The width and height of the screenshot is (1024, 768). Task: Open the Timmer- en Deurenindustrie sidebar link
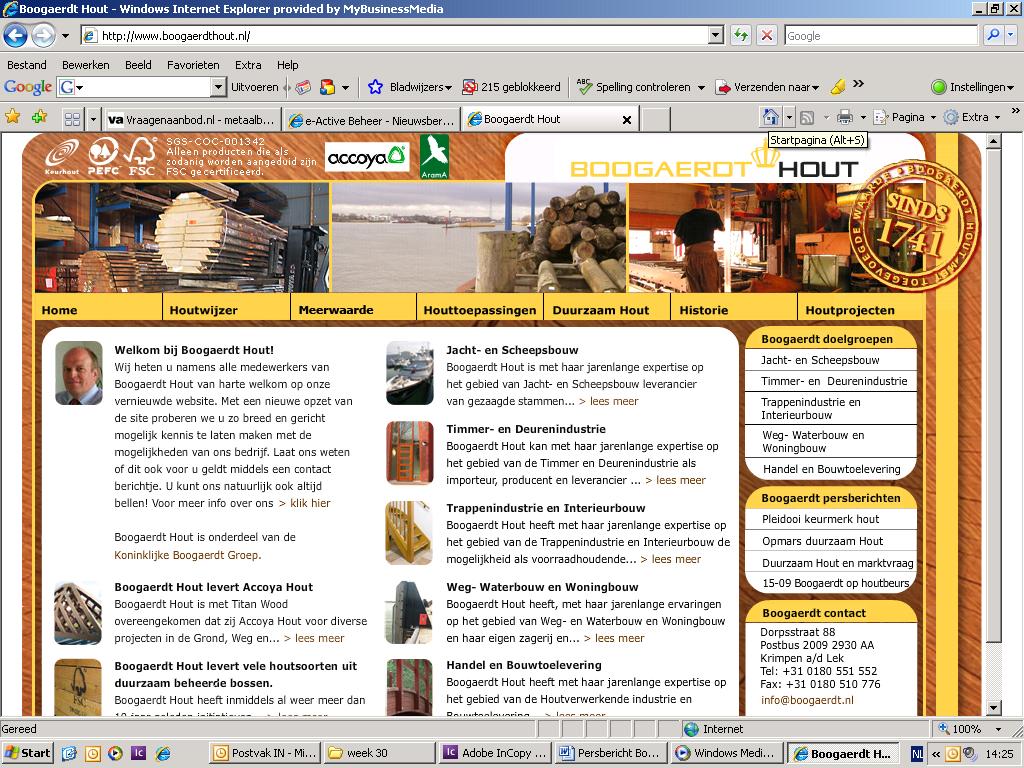[x=834, y=381]
